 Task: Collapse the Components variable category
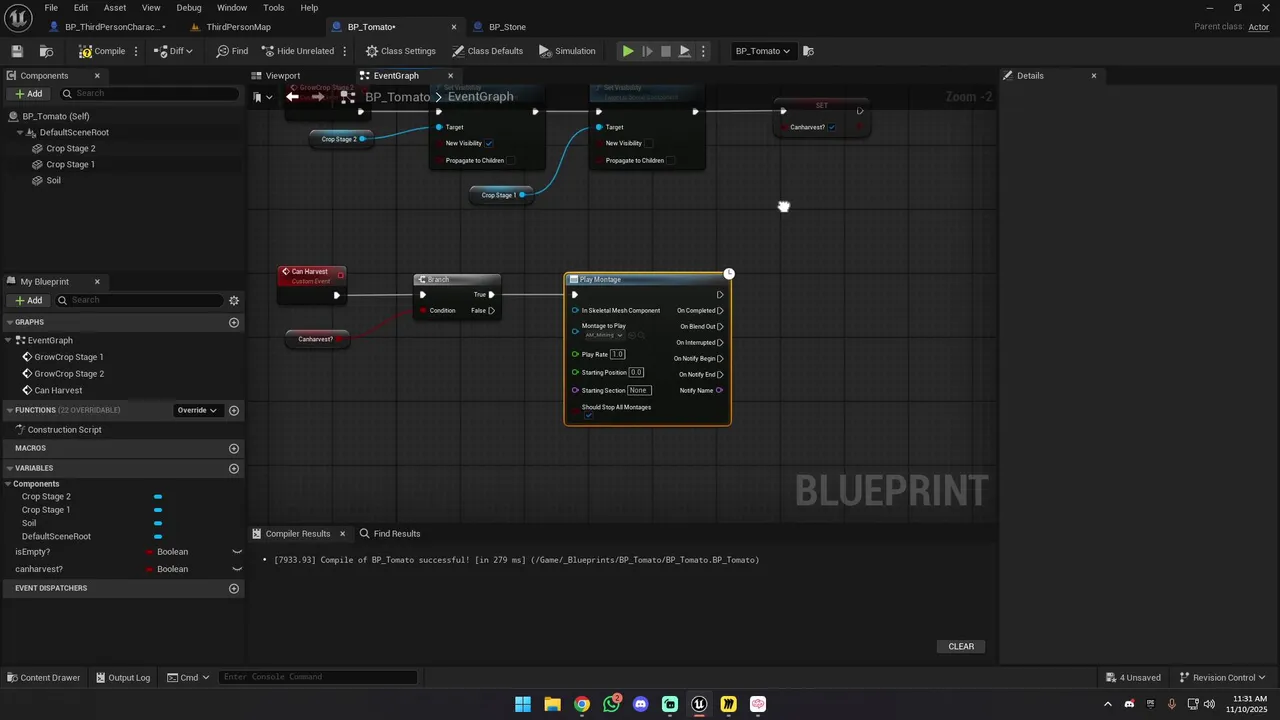click(x=8, y=484)
